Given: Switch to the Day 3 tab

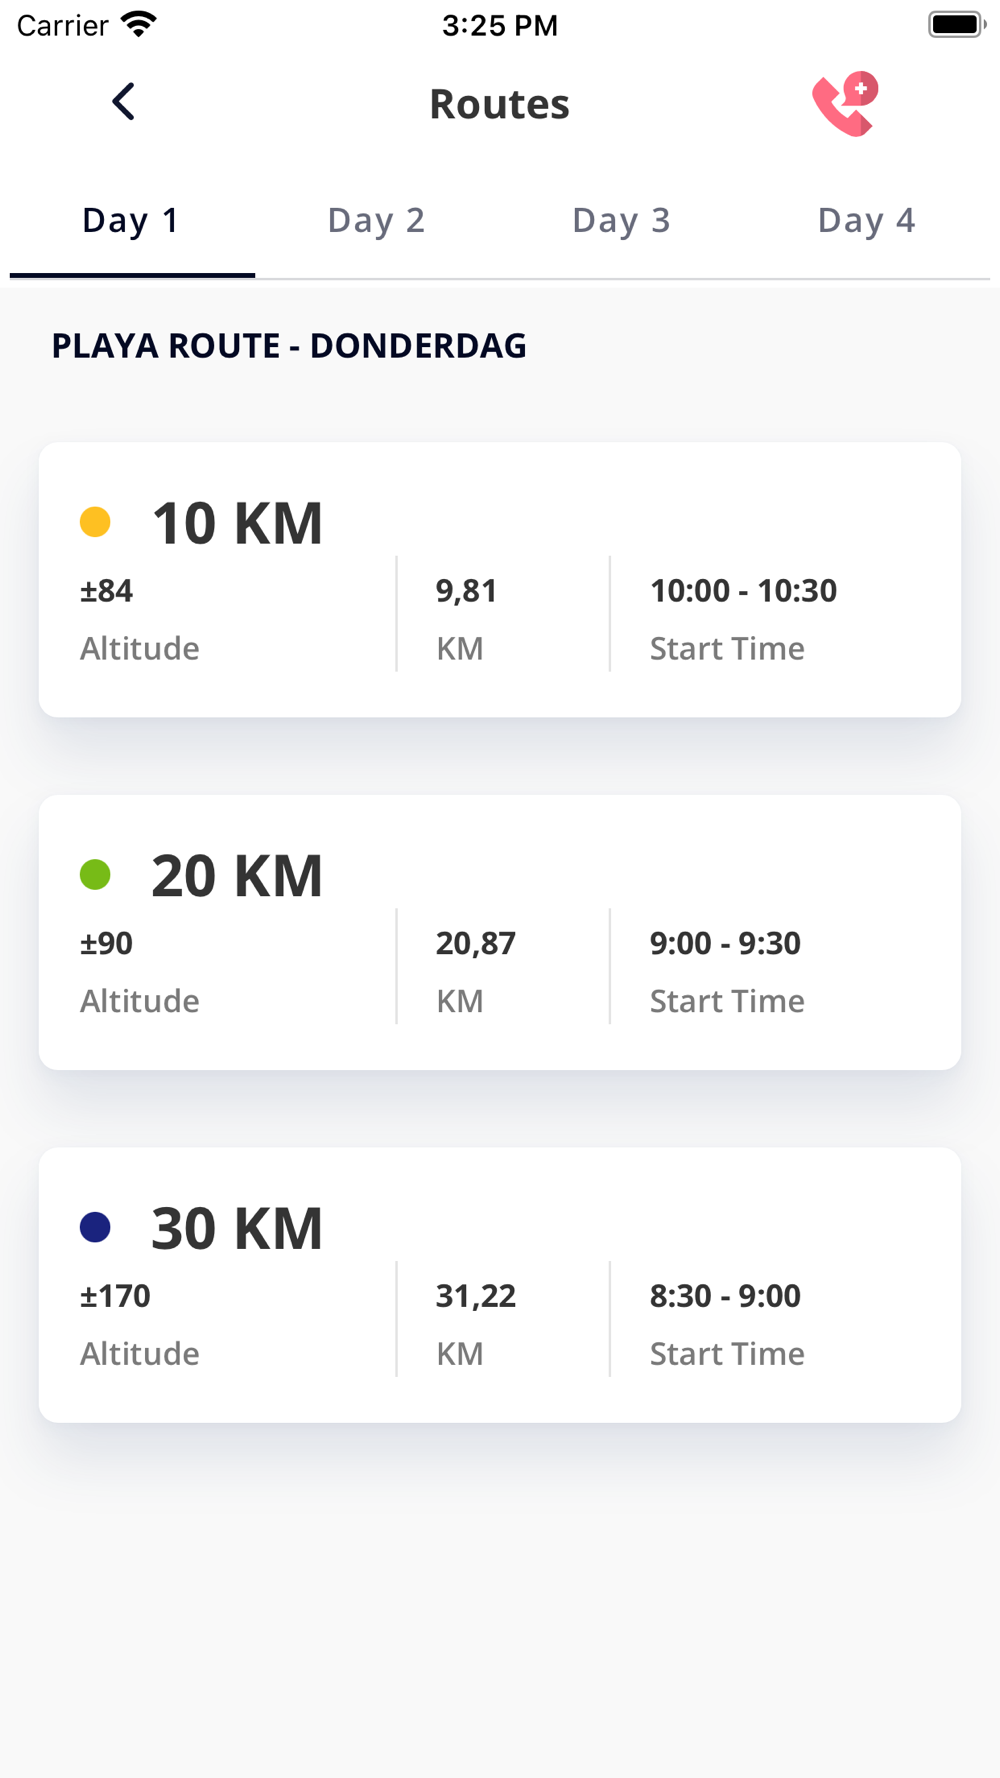Looking at the screenshot, I should click(622, 220).
